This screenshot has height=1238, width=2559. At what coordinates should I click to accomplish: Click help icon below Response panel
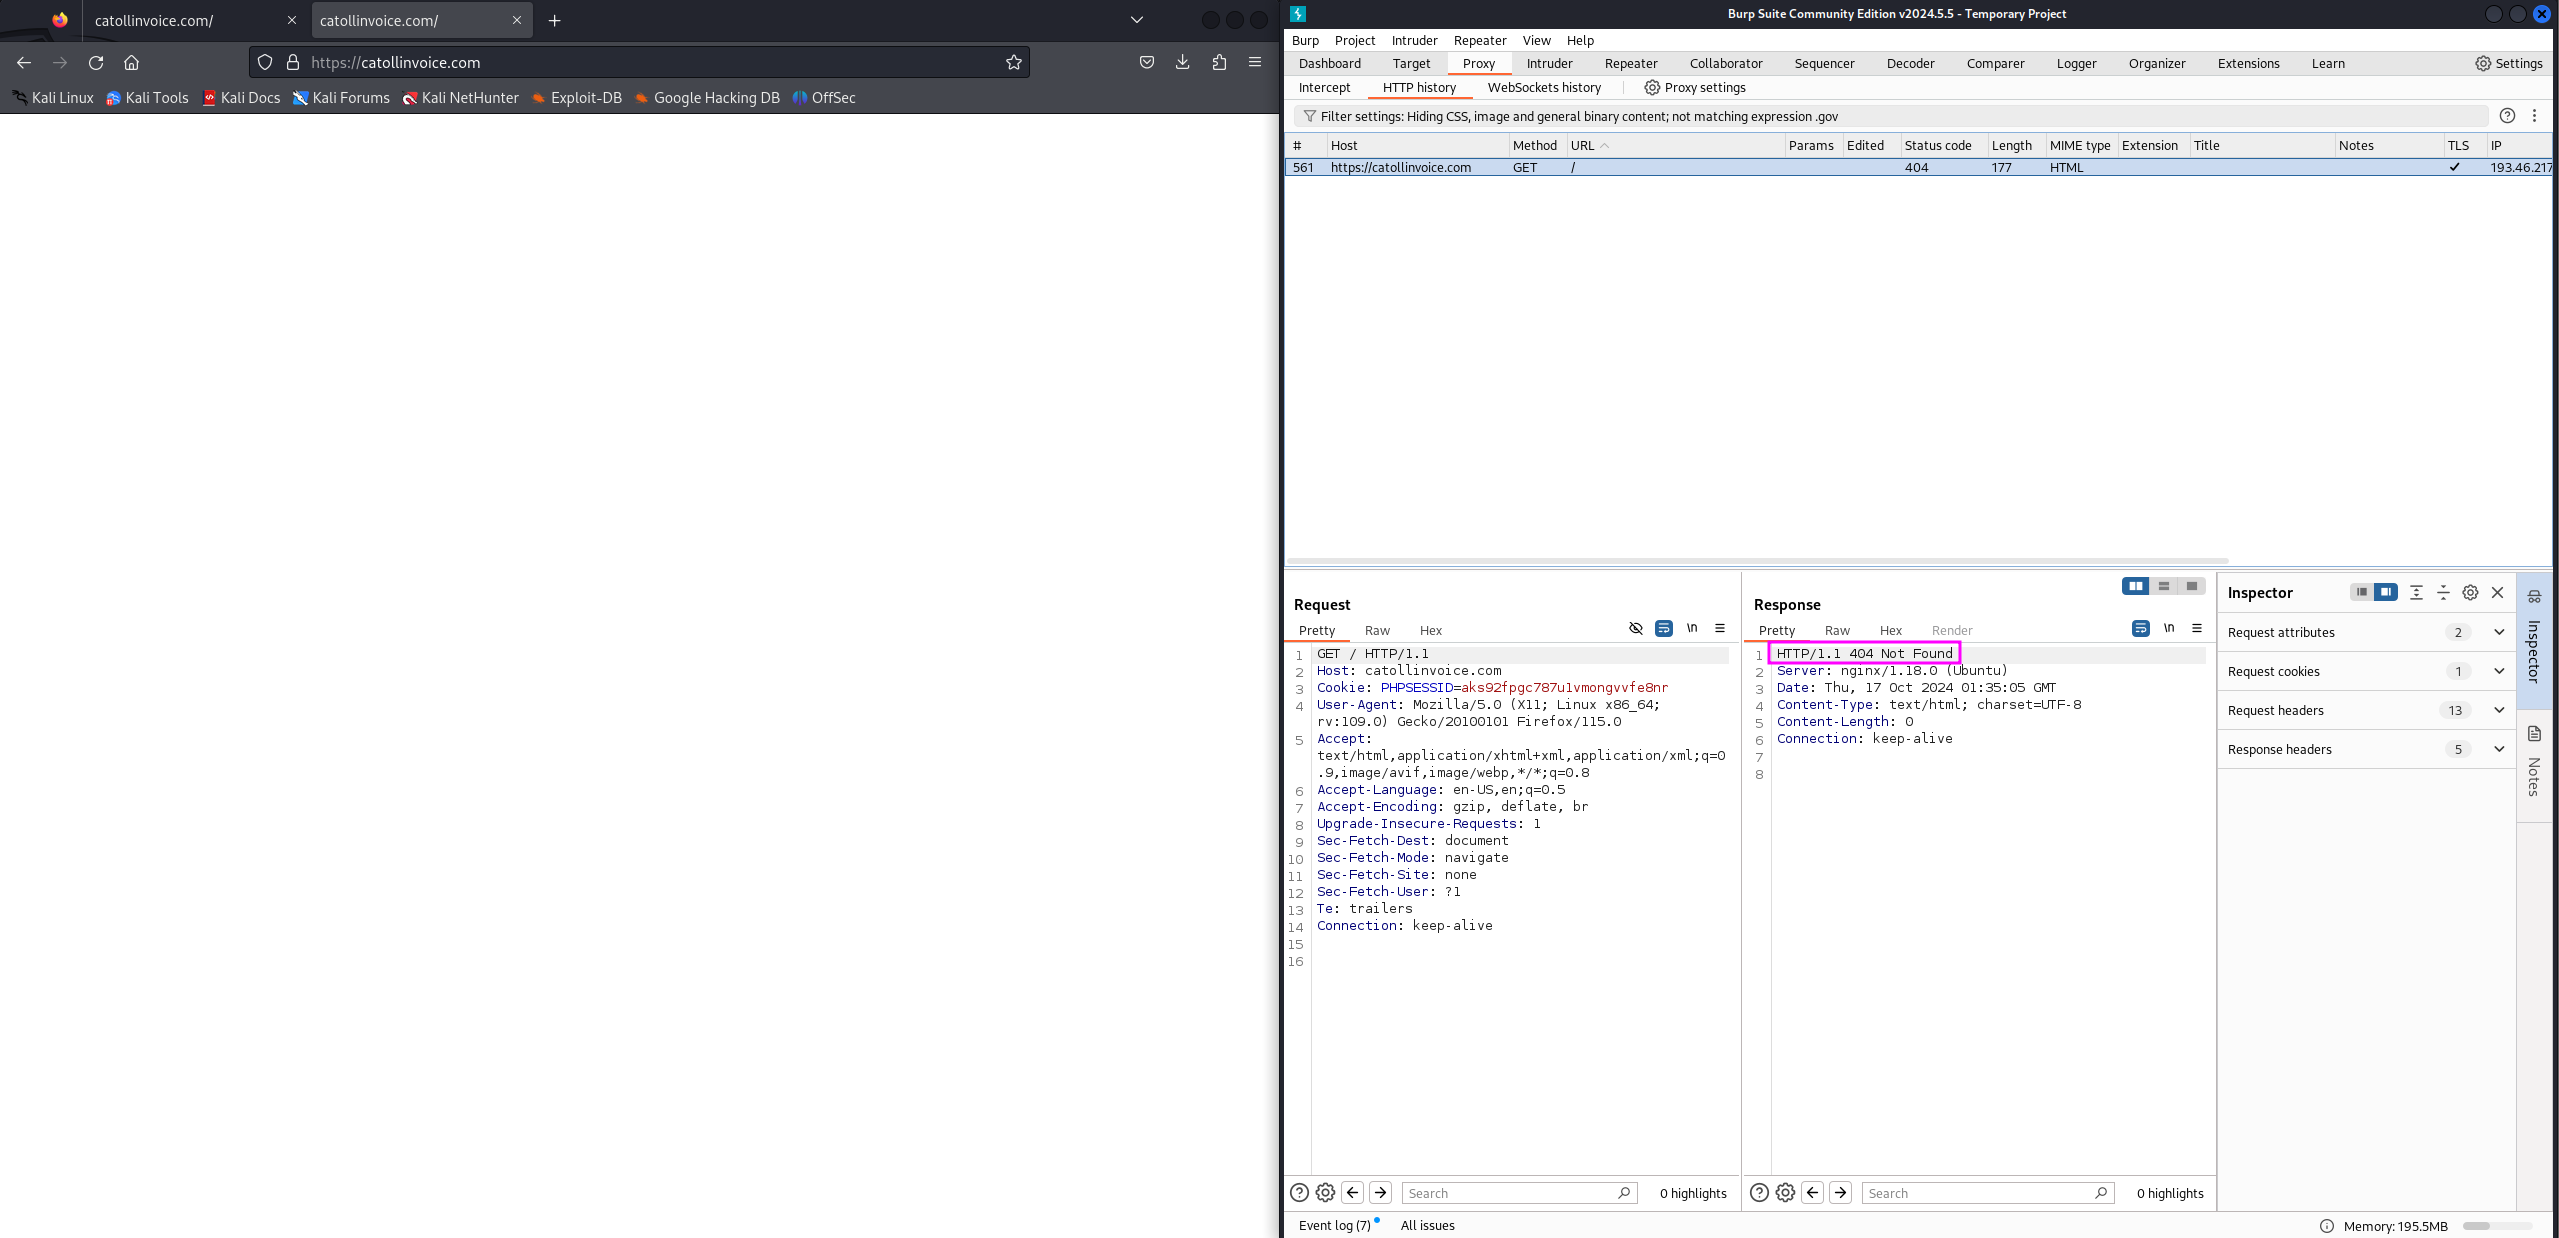point(1759,1192)
